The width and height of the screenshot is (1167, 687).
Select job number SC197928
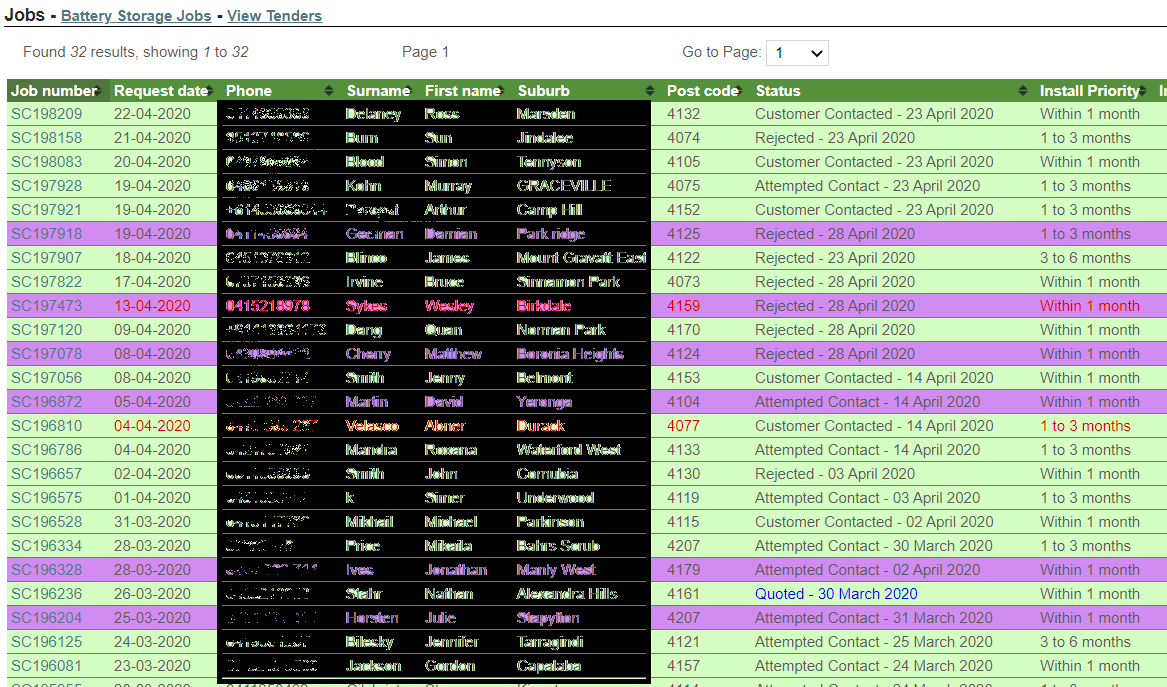point(47,186)
